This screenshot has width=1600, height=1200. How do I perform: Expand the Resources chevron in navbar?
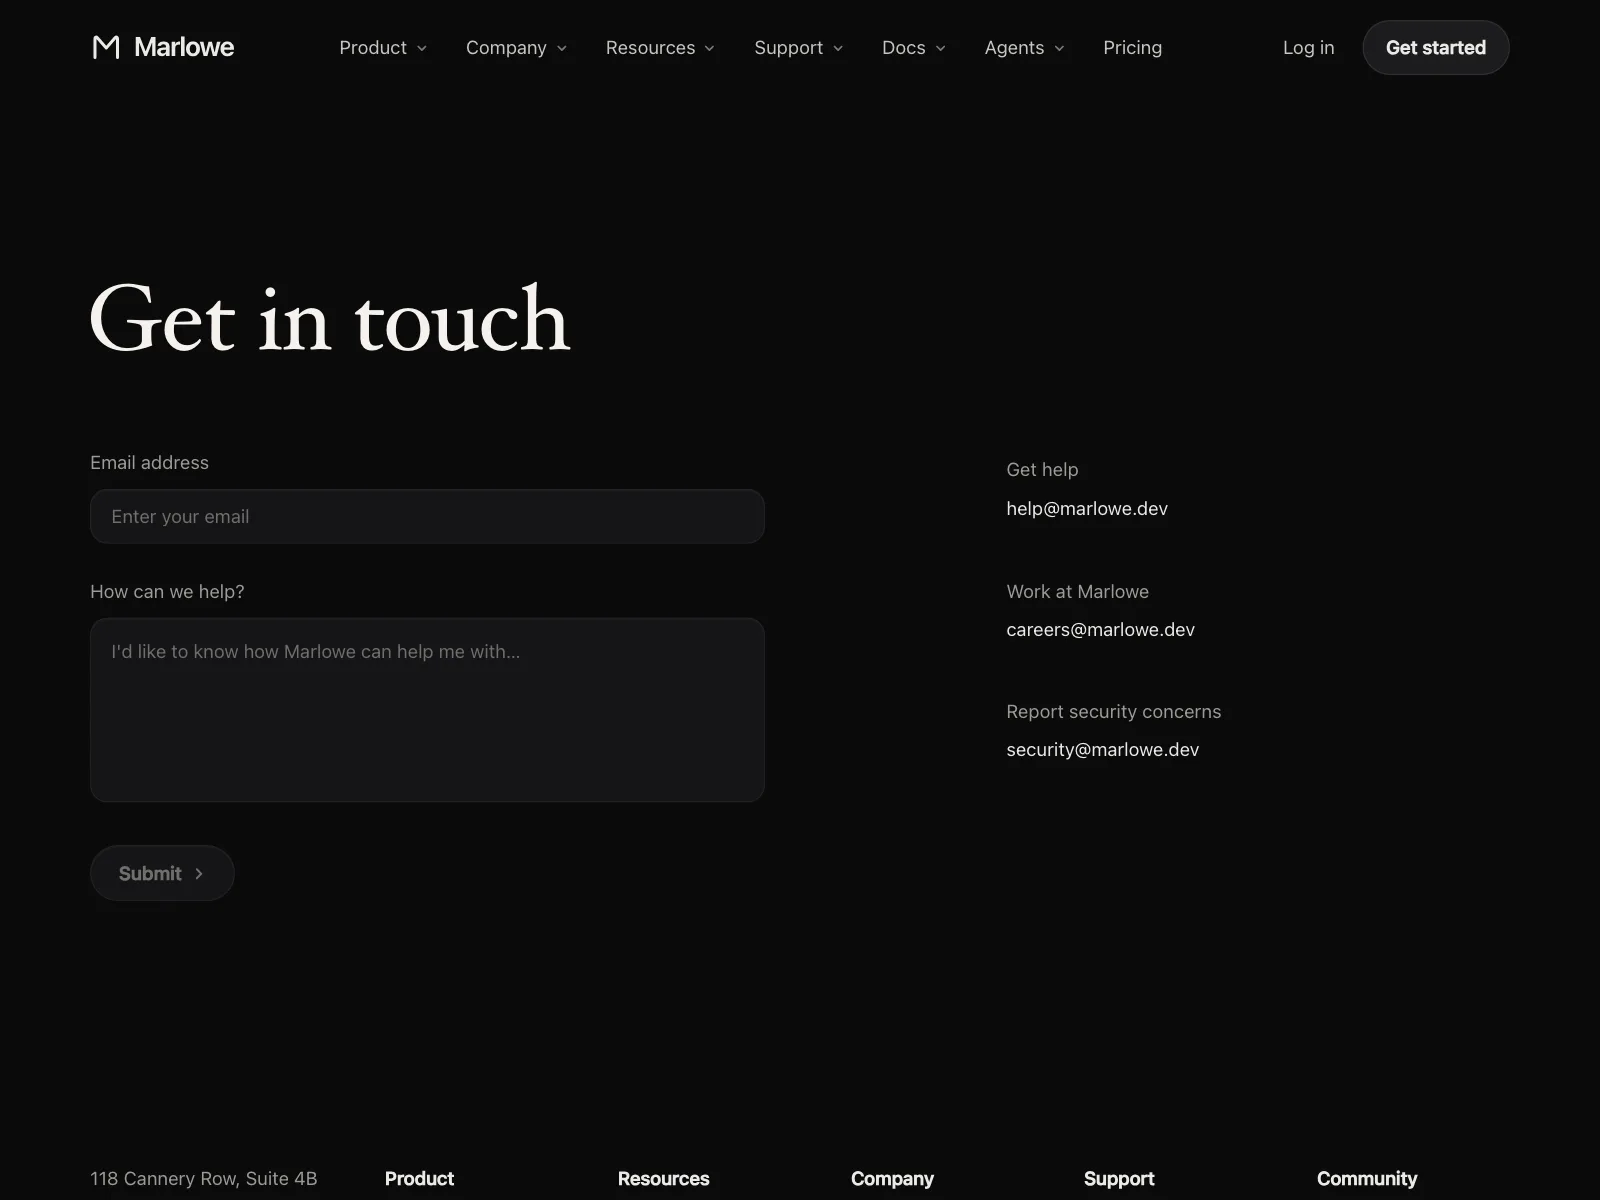710,48
